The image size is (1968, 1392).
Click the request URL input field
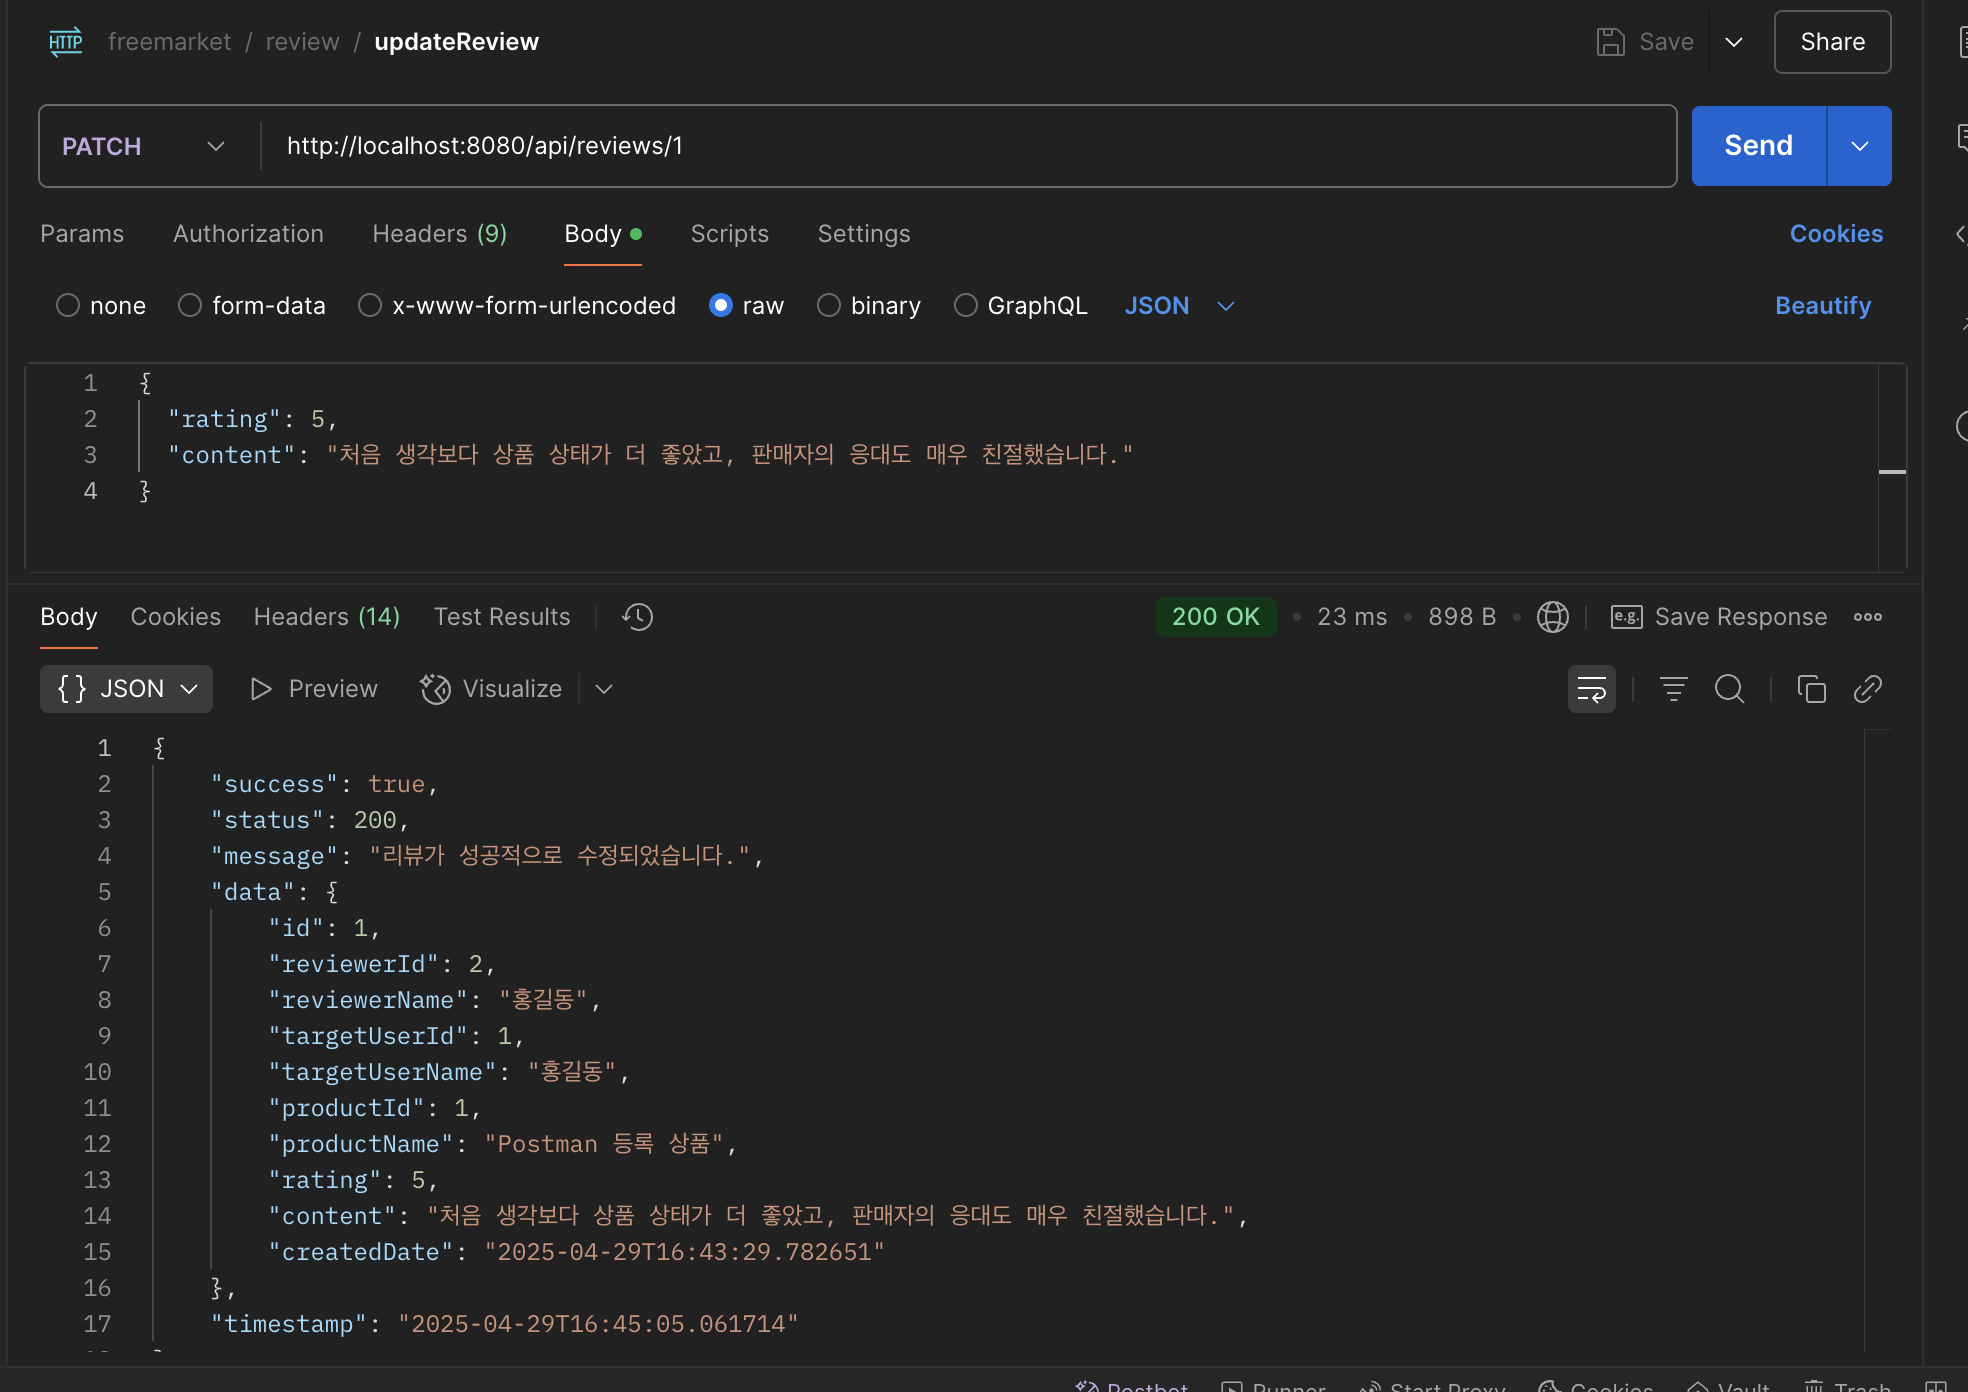coord(960,146)
